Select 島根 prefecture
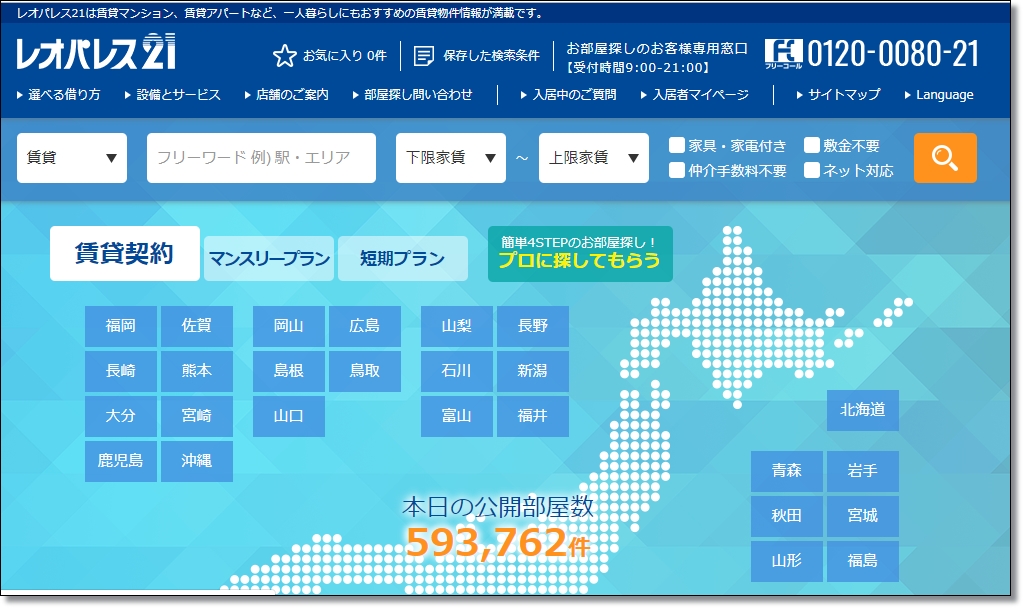The width and height of the screenshot is (1023, 608). click(289, 371)
